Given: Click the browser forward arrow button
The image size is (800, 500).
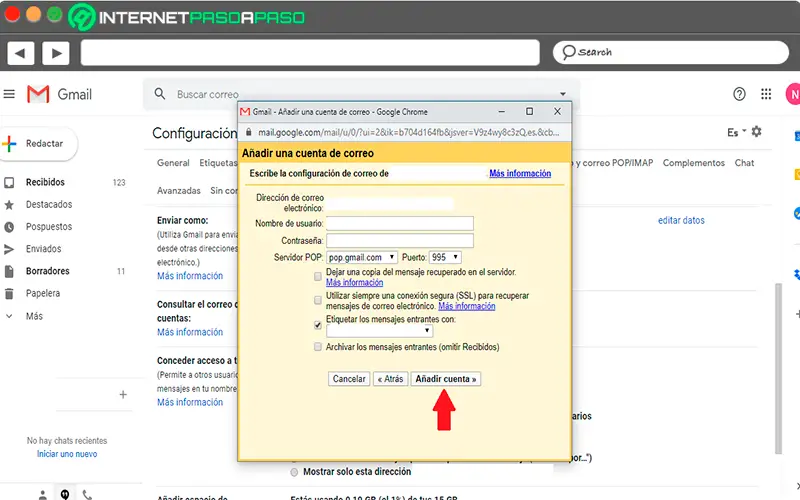Looking at the screenshot, I should (56, 53).
